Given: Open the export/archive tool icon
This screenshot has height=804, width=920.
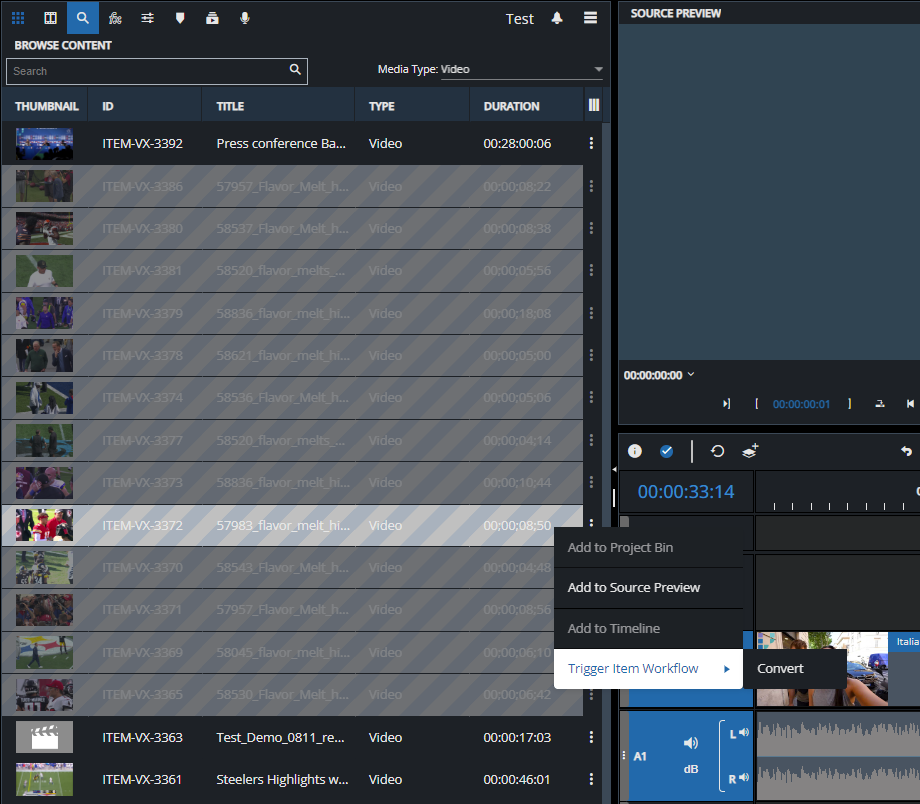Looking at the screenshot, I should pyautogui.click(x=212, y=18).
